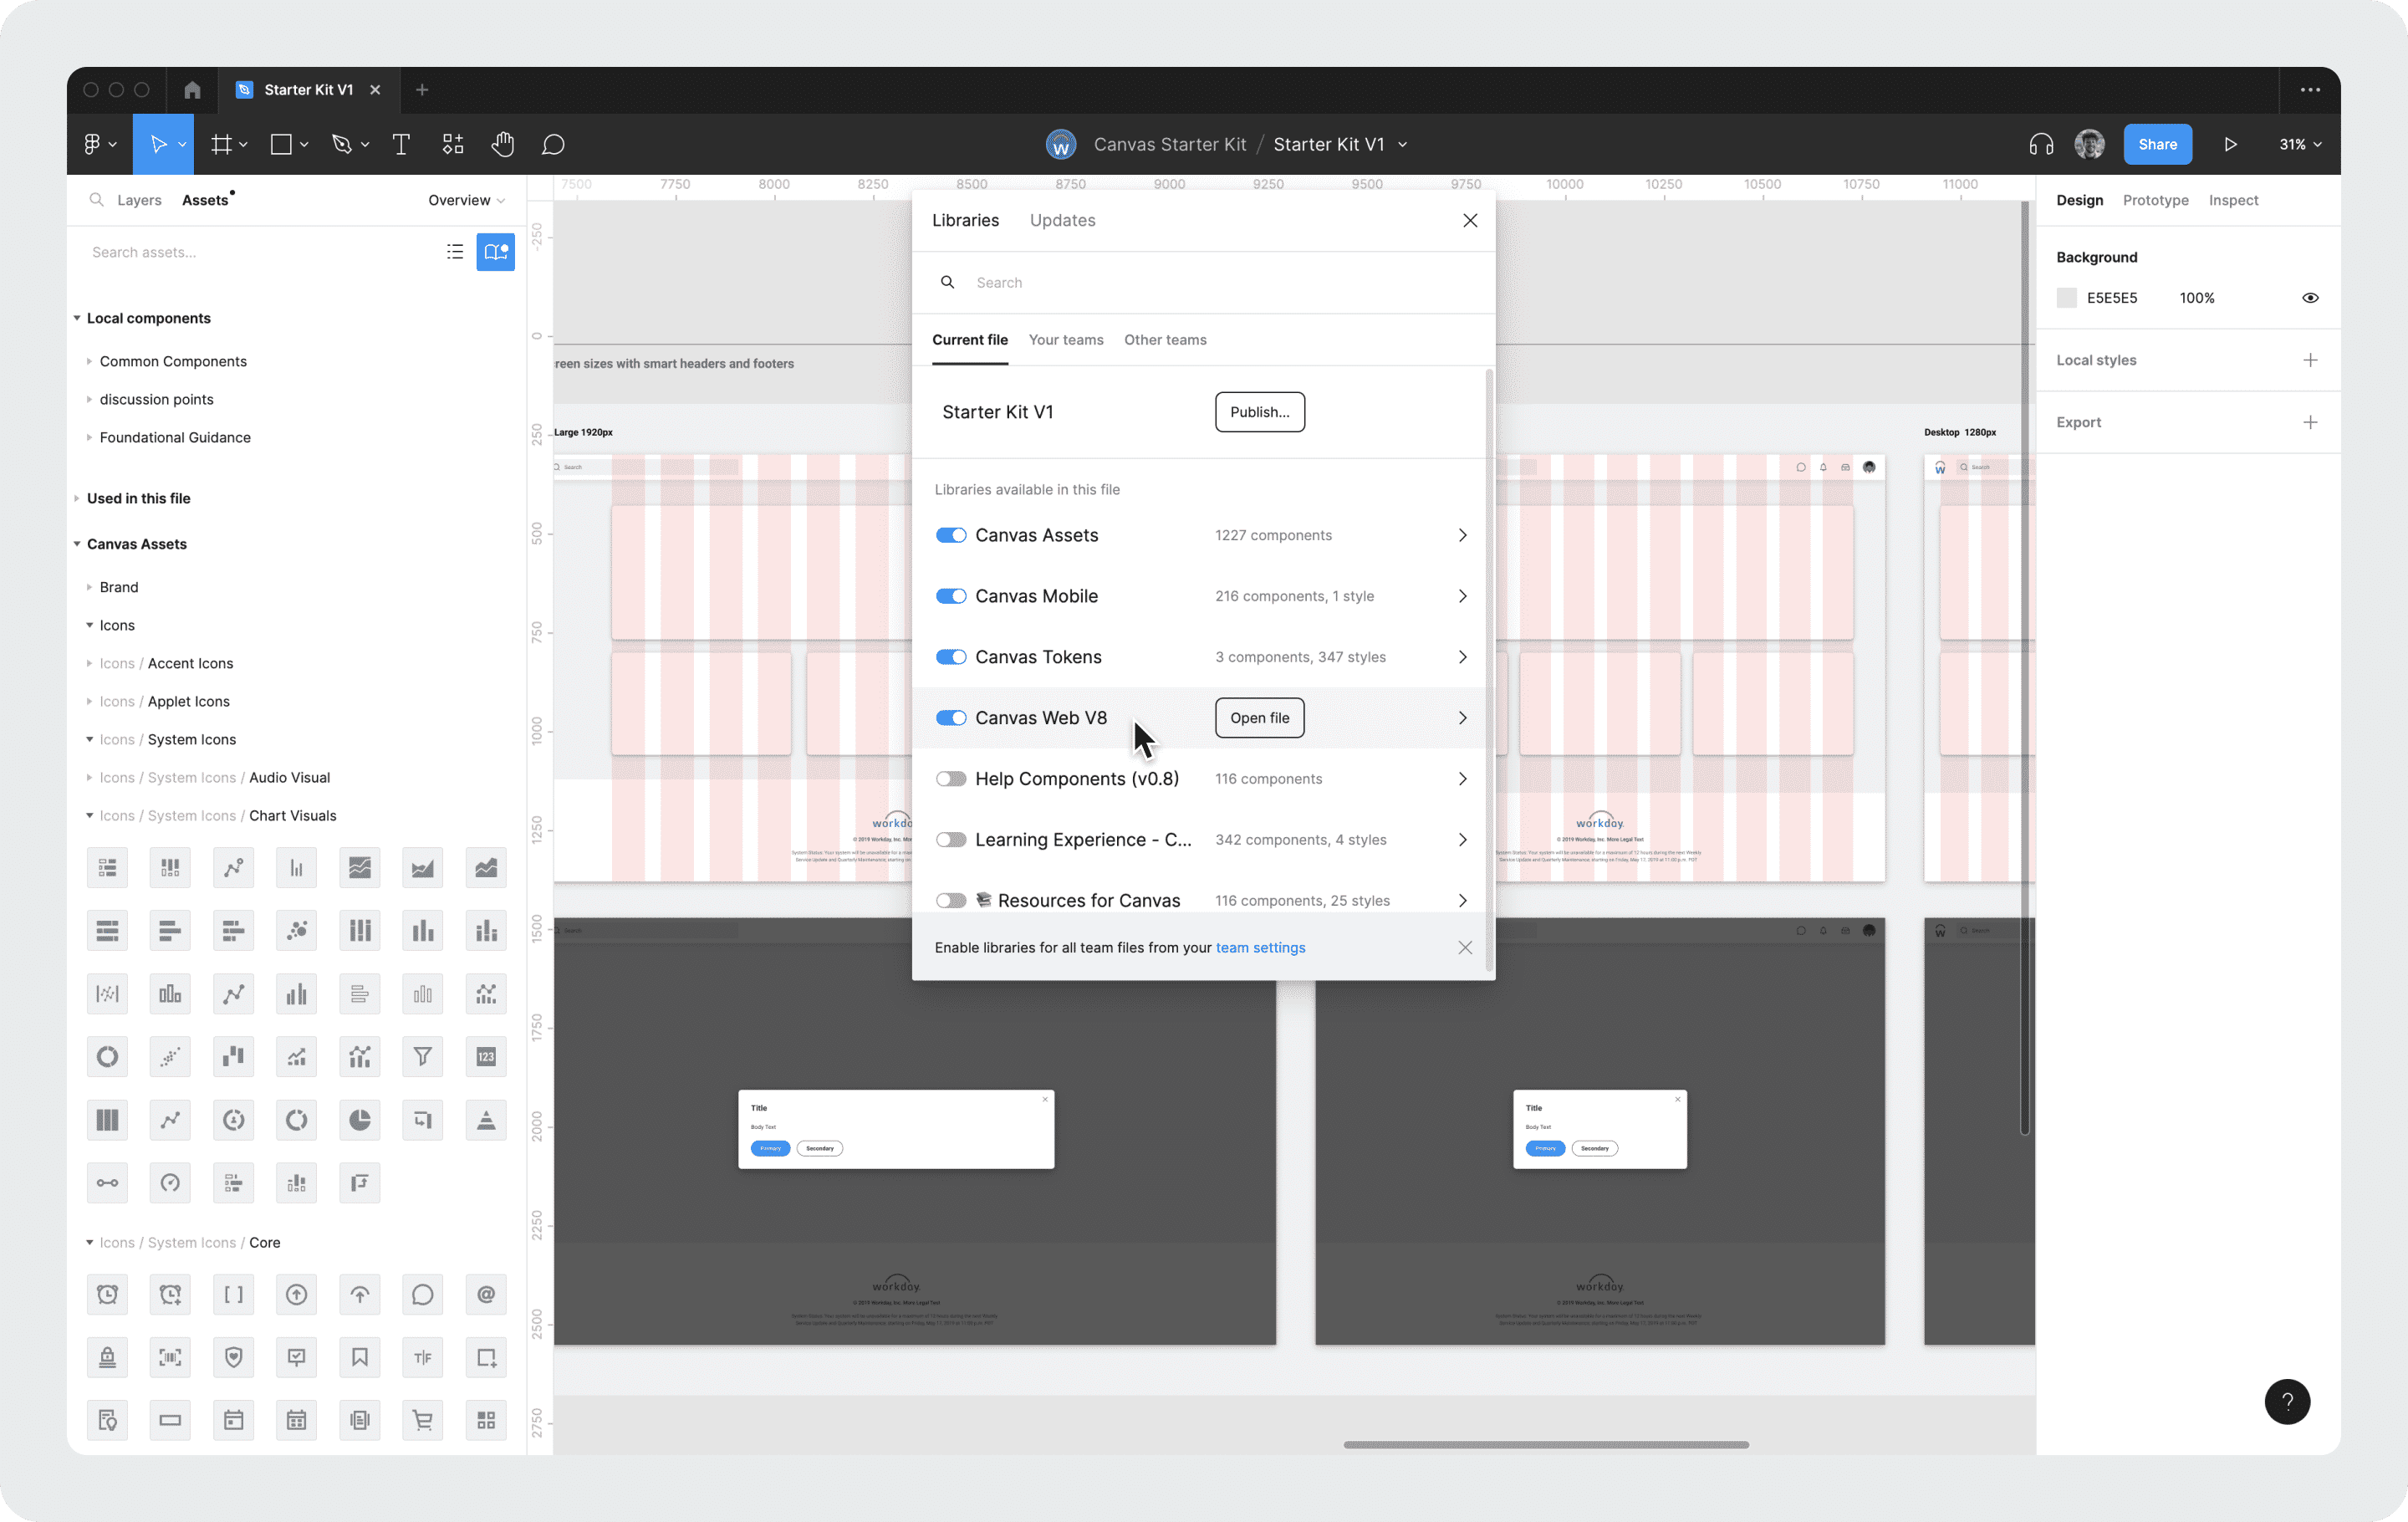Open the 31% zoom dropdown
Screen dimensions: 2408x1522
pos(2299,145)
